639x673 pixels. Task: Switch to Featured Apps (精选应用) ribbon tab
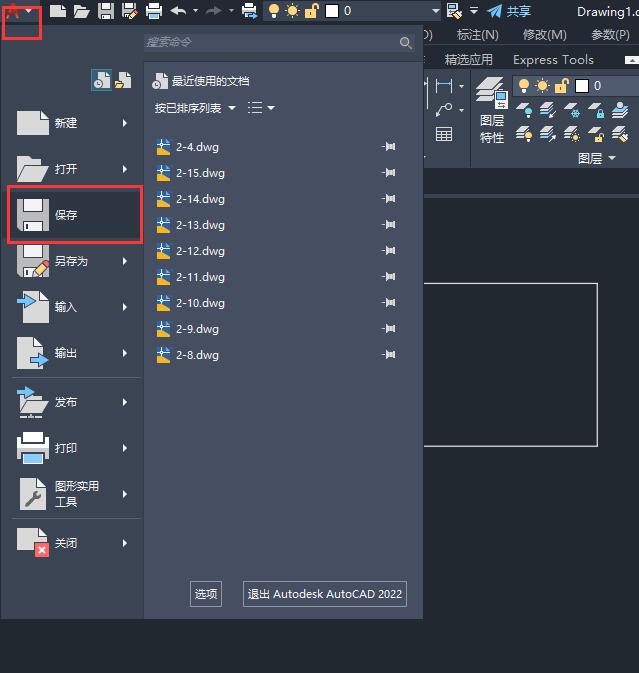[469, 60]
